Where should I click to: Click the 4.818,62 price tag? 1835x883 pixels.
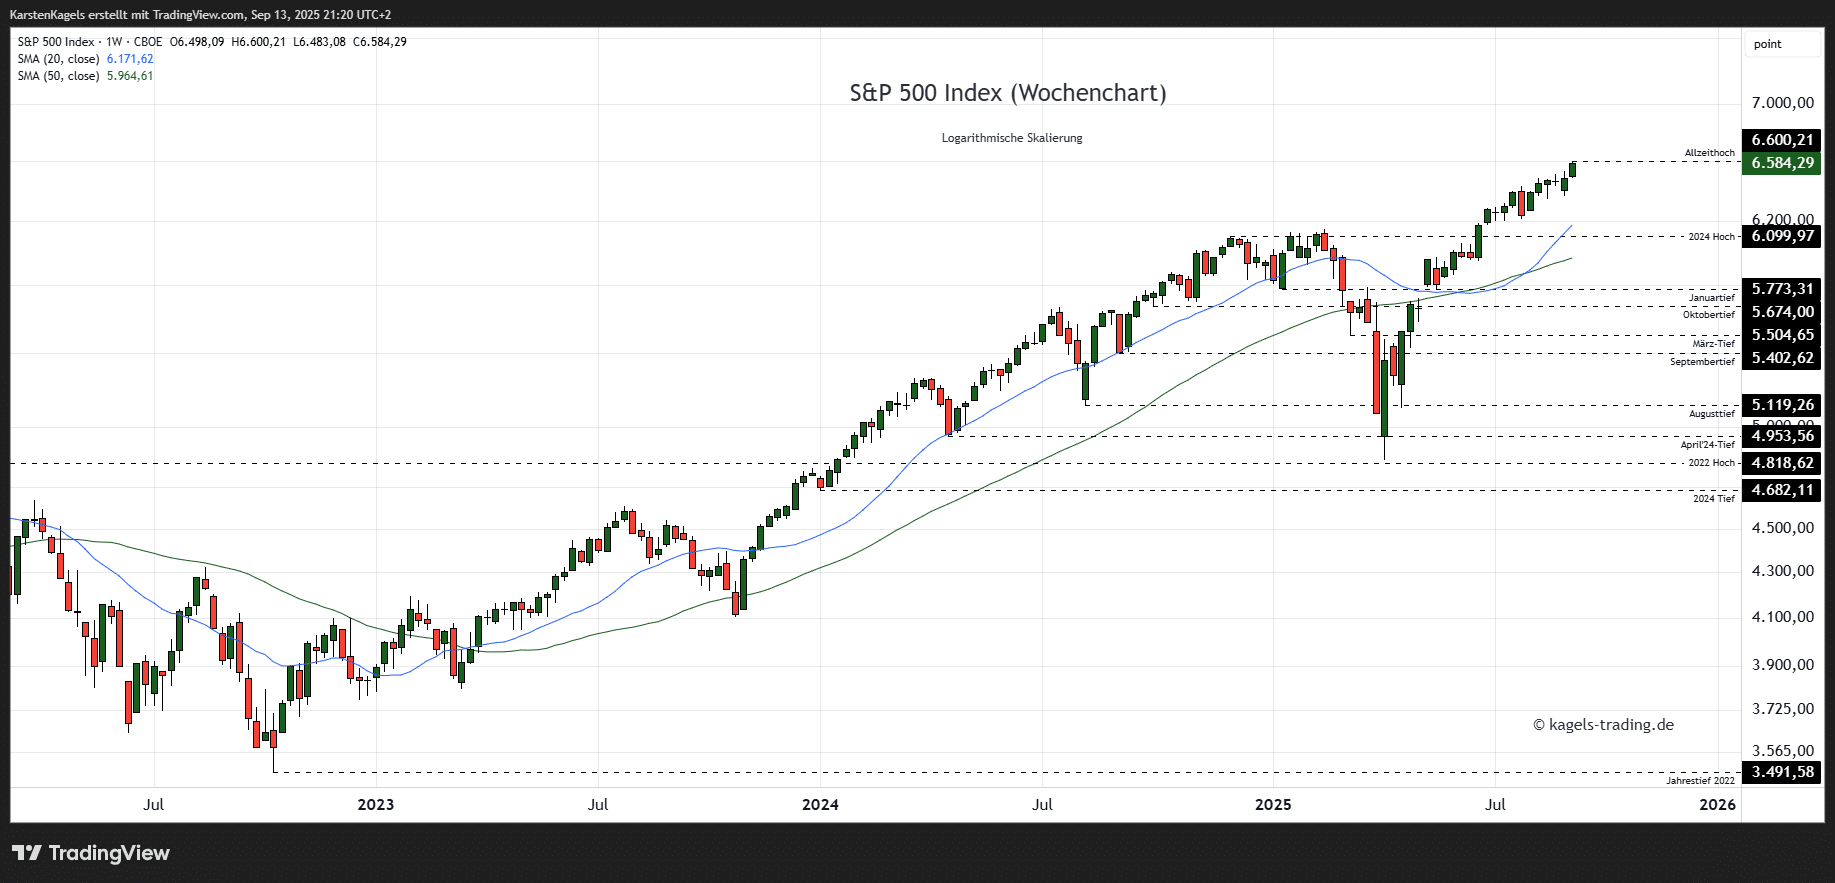click(x=1782, y=463)
